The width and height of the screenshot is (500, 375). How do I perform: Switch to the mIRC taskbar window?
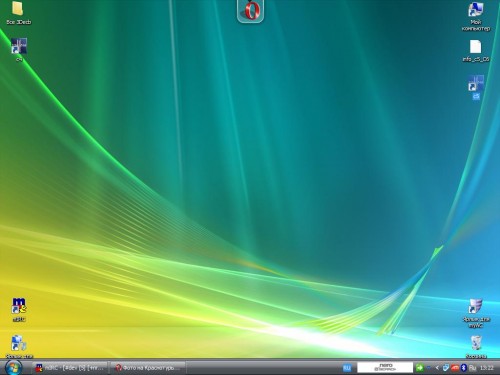[70, 368]
